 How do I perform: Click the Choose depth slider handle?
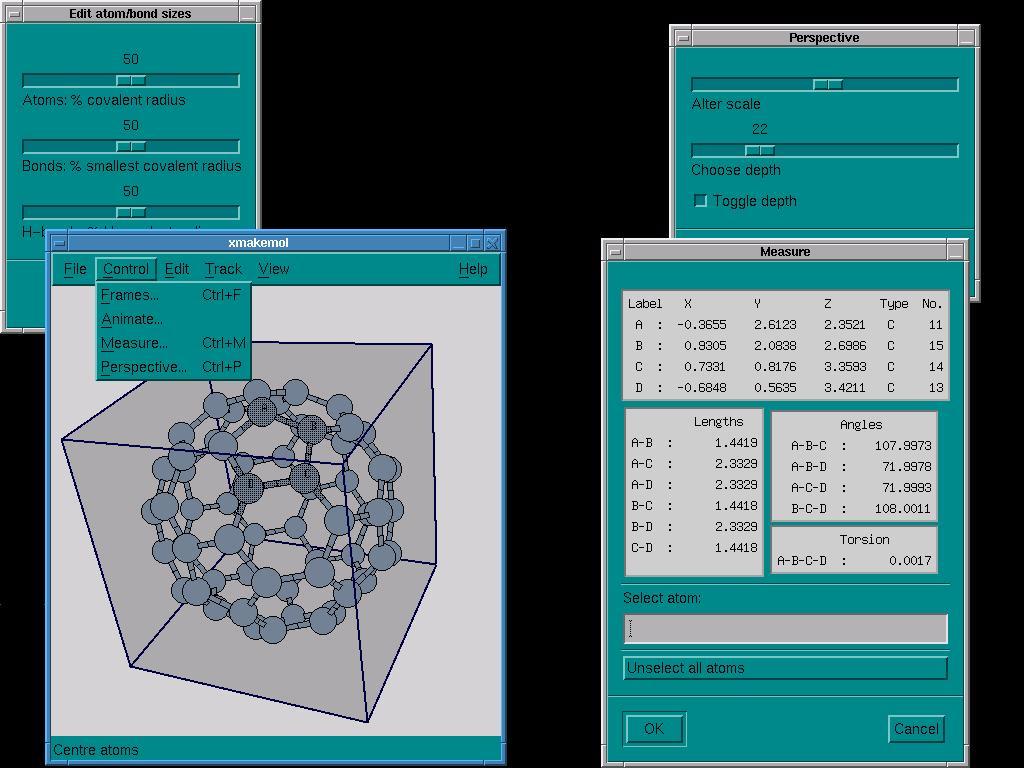[760, 151]
